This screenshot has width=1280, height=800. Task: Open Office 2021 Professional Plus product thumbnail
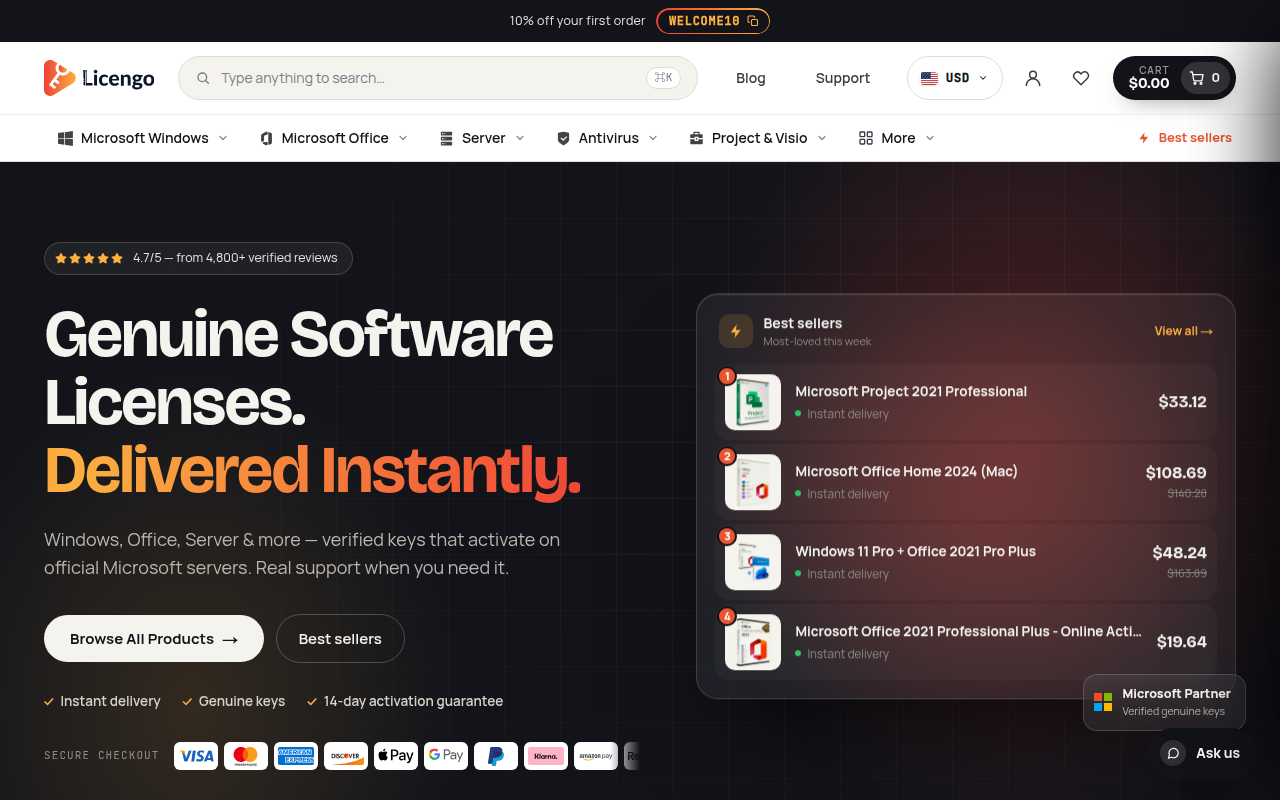pos(753,642)
